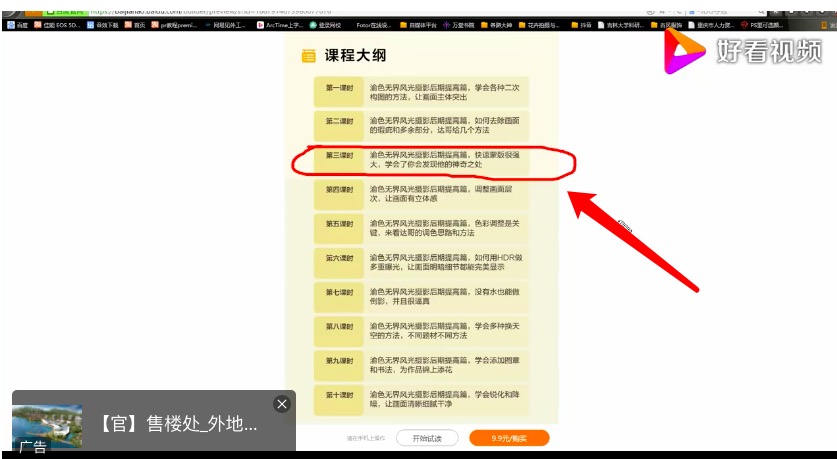Click the 开始试读 button
The width and height of the screenshot is (837, 459).
click(x=427, y=438)
